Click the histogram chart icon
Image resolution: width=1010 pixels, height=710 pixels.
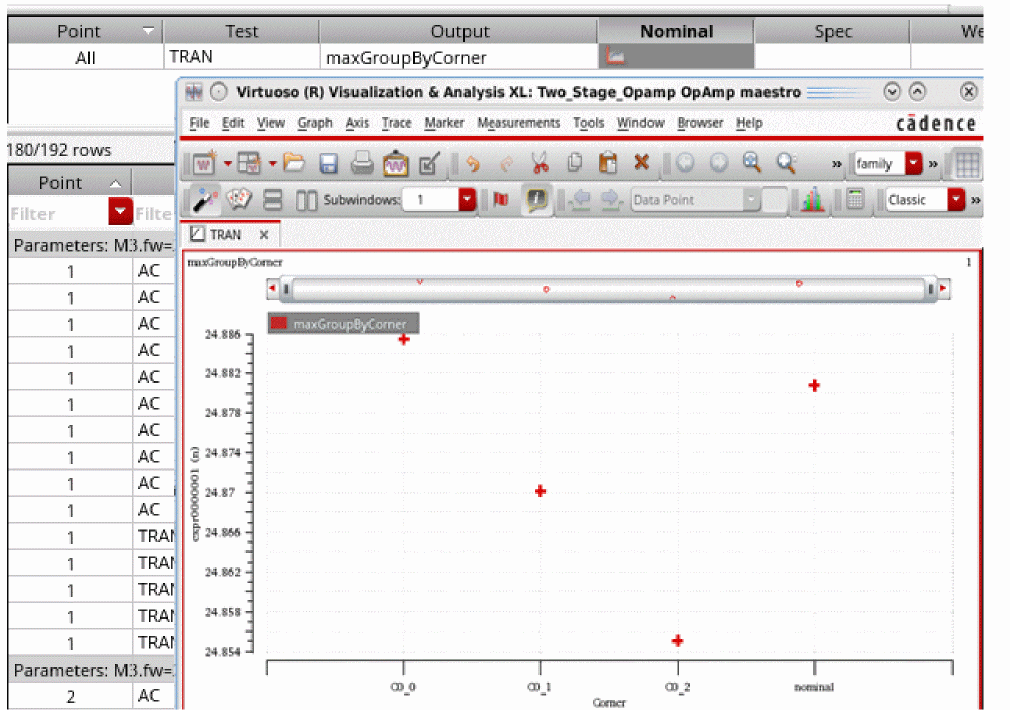tap(814, 200)
